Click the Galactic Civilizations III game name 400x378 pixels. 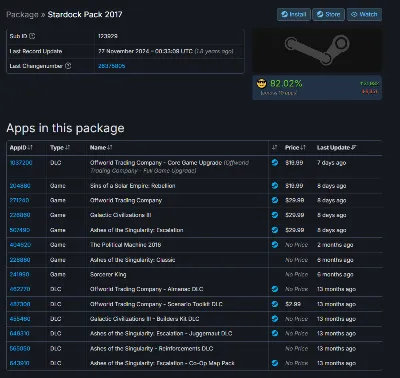pos(120,215)
